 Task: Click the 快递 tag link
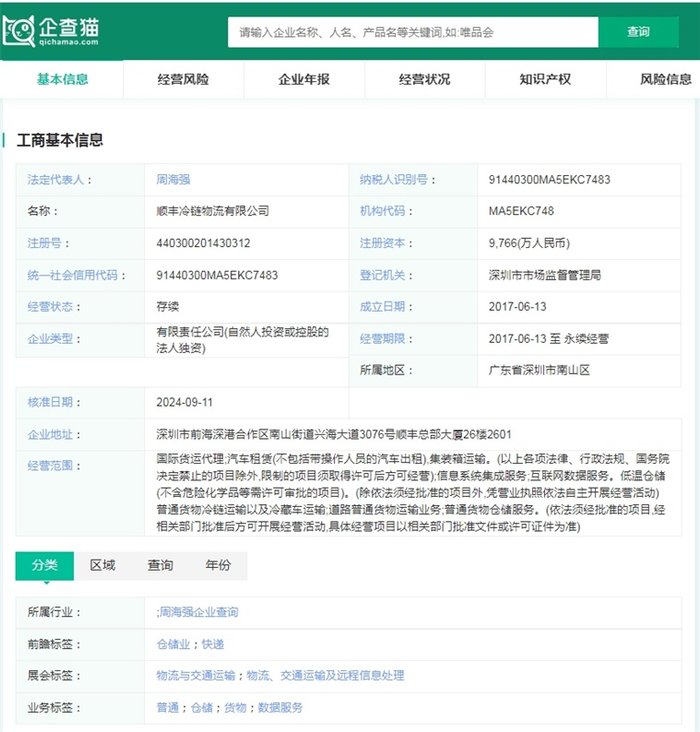[x=213, y=644]
